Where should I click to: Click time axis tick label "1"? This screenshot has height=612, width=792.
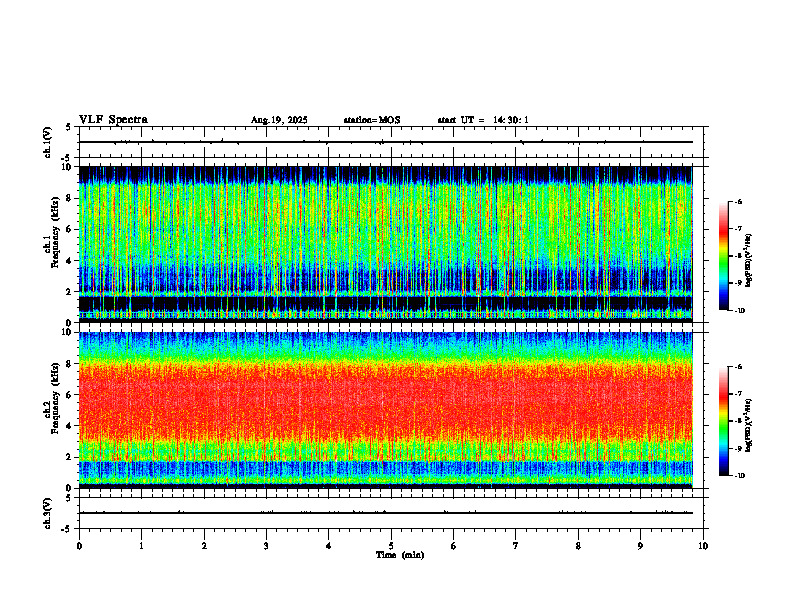coord(142,546)
